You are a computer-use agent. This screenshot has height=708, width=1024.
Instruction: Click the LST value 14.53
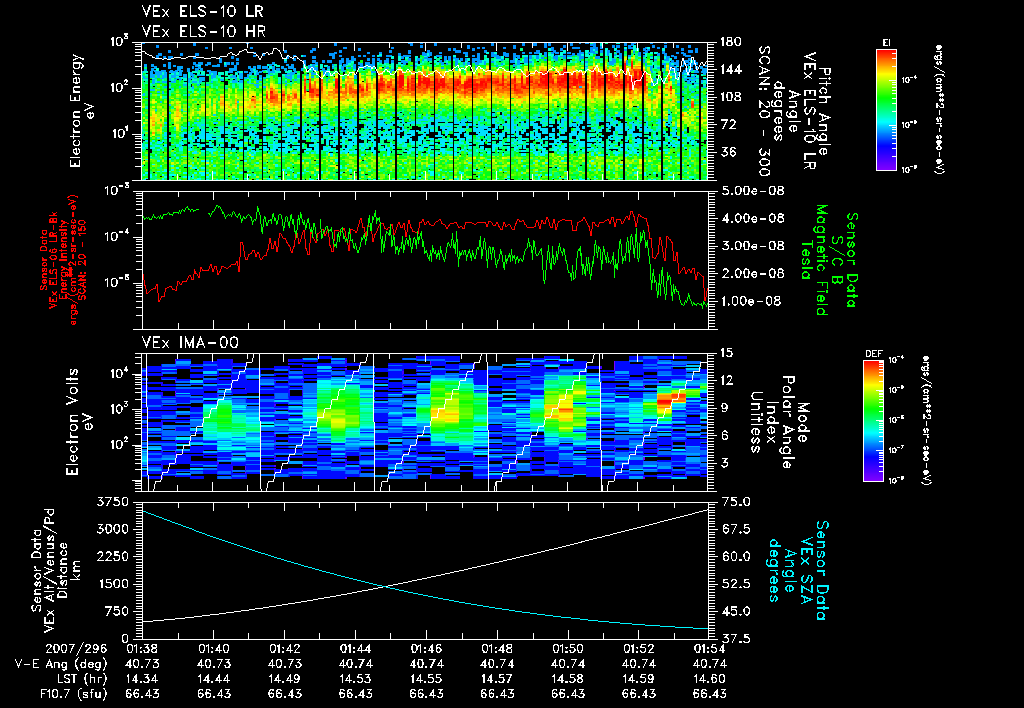(355, 679)
